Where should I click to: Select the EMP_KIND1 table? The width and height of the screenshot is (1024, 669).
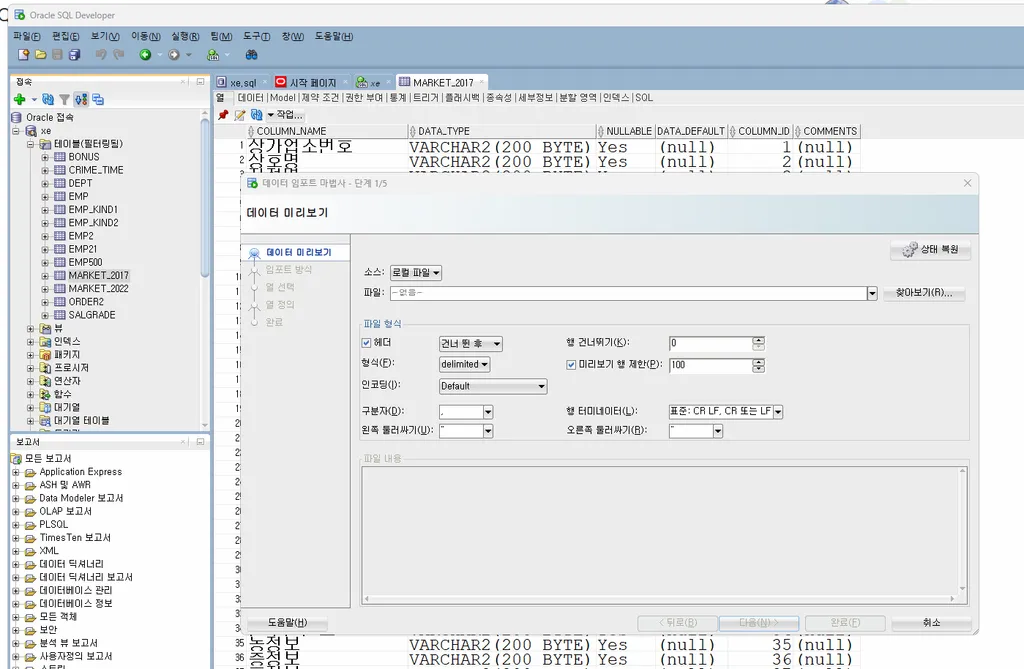point(93,210)
